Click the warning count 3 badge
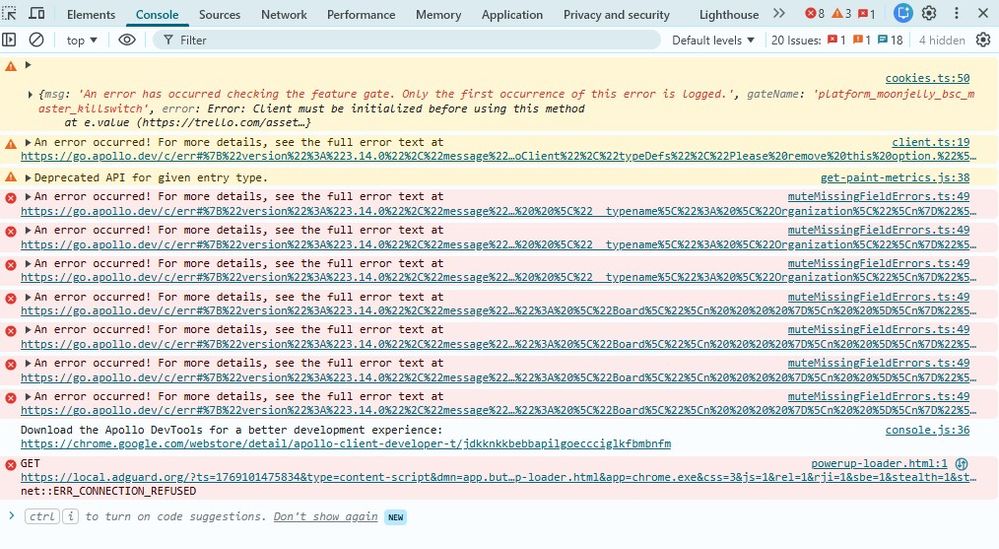The height and width of the screenshot is (549, 999). [841, 13]
